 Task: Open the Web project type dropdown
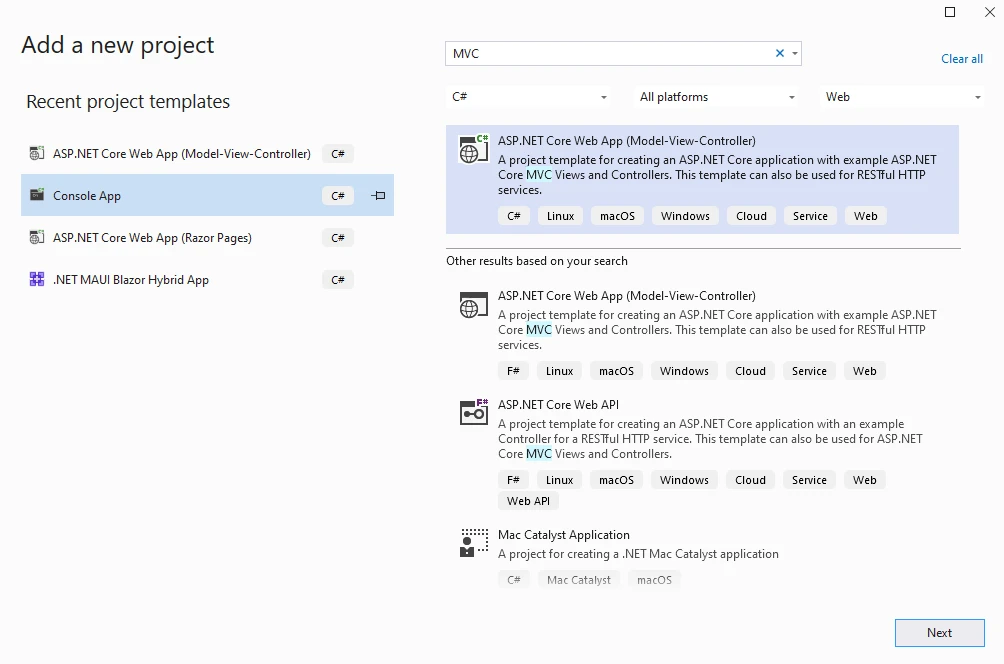tap(903, 97)
